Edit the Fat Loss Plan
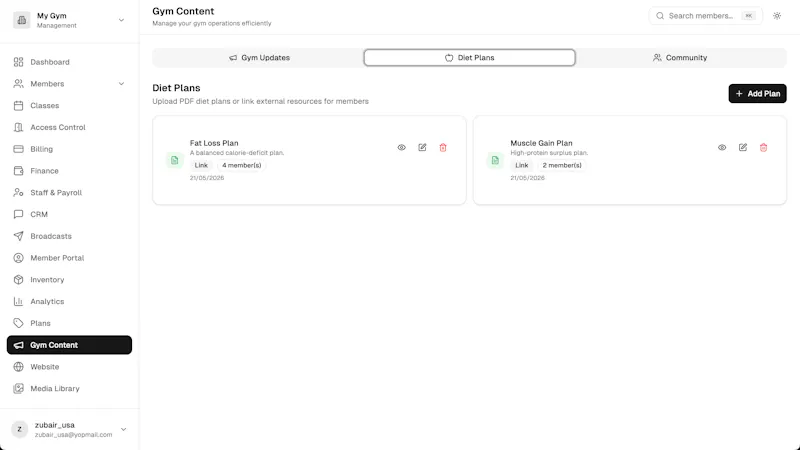This screenshot has height=450, width=800. pos(422,147)
